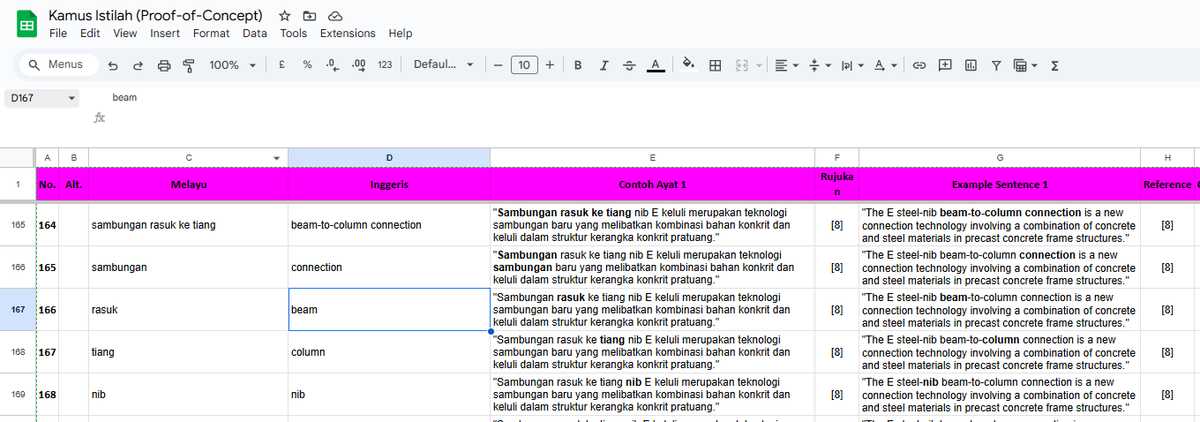Open the Google Sheets home icon
1200x422 pixels.
coord(27,25)
